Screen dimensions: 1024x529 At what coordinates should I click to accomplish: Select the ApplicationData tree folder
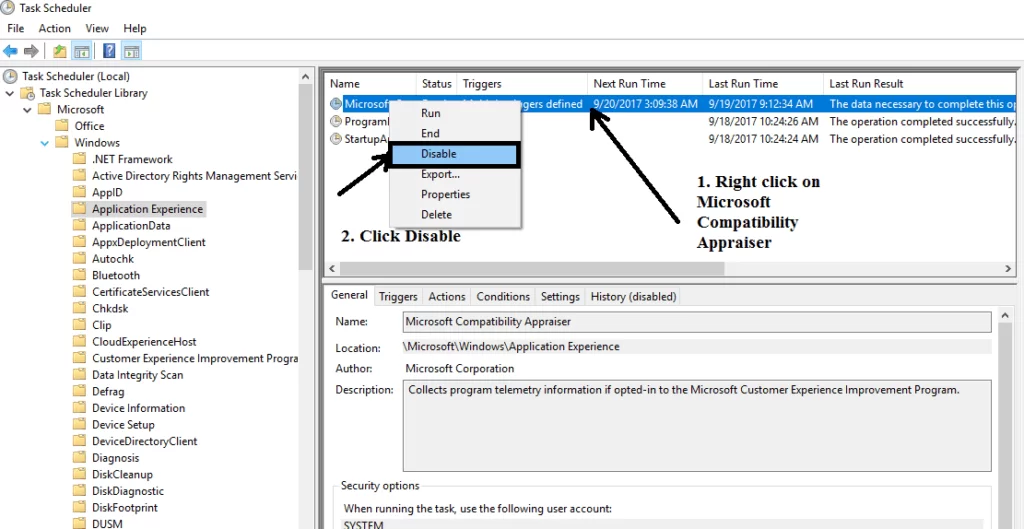coord(131,226)
